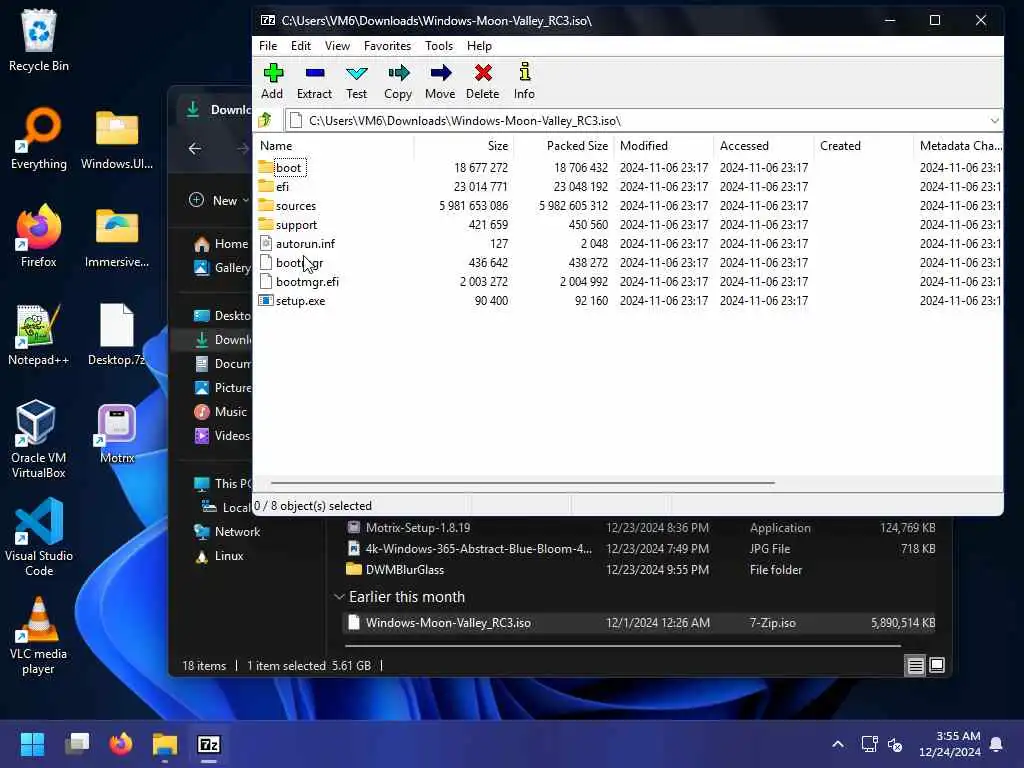Click 7-Zip icon in the taskbar
This screenshot has height=768, width=1024.
tap(209, 744)
